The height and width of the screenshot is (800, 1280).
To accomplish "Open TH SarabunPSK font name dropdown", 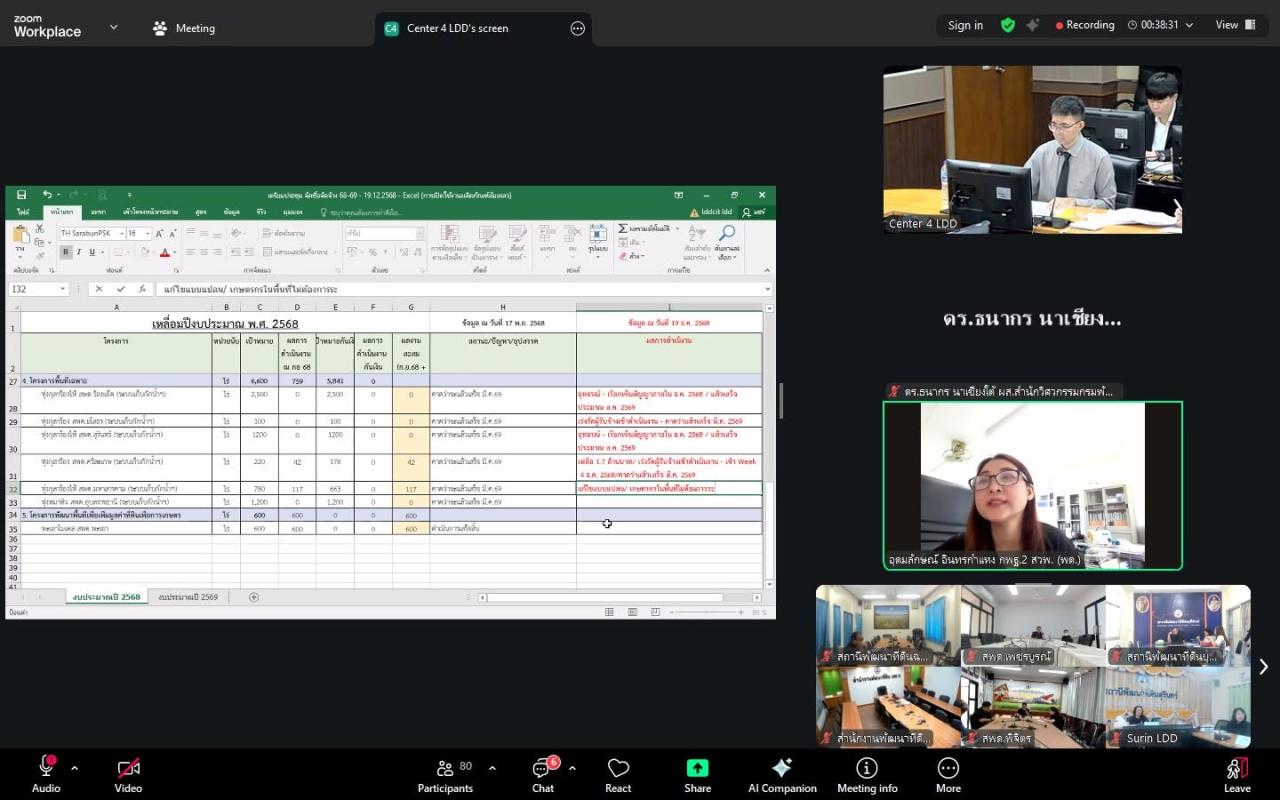I will click(x=120, y=233).
